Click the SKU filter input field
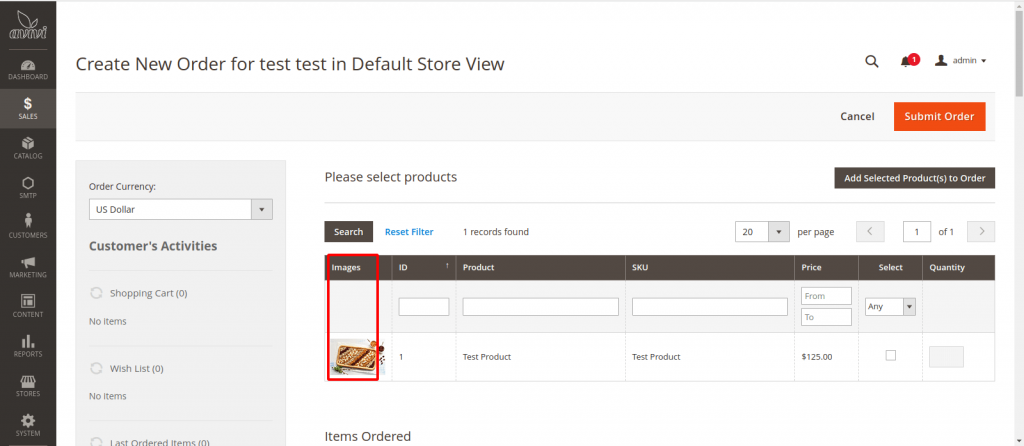Image resolution: width=1024 pixels, height=446 pixels. click(710, 306)
